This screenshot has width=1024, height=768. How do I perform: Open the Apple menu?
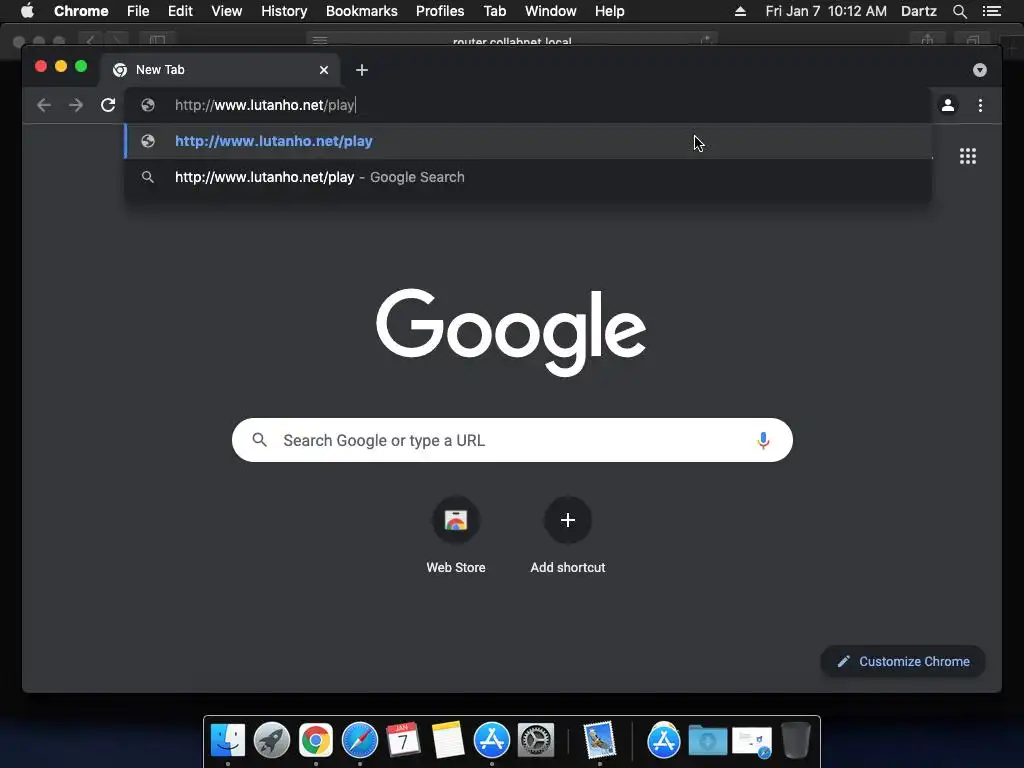(27, 11)
